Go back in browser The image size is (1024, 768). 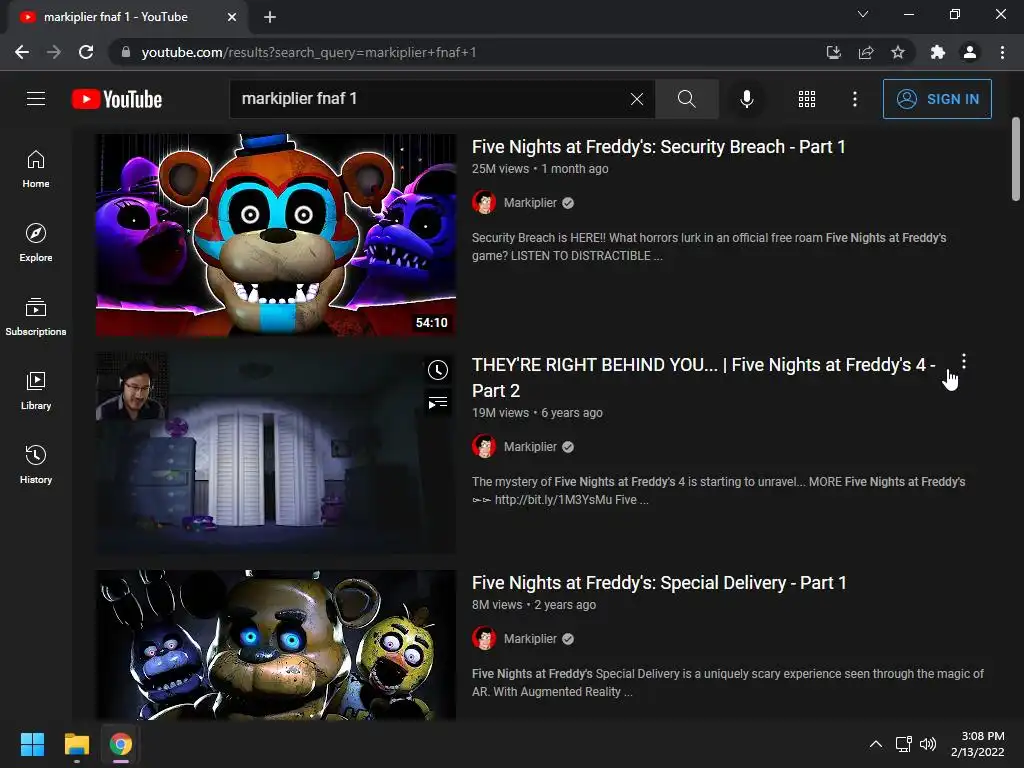(22, 52)
